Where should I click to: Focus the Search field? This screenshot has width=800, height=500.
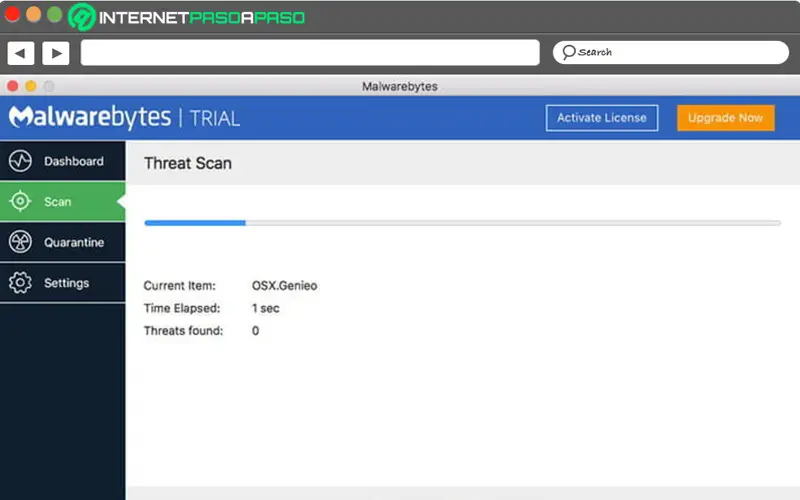pyautogui.click(x=671, y=53)
